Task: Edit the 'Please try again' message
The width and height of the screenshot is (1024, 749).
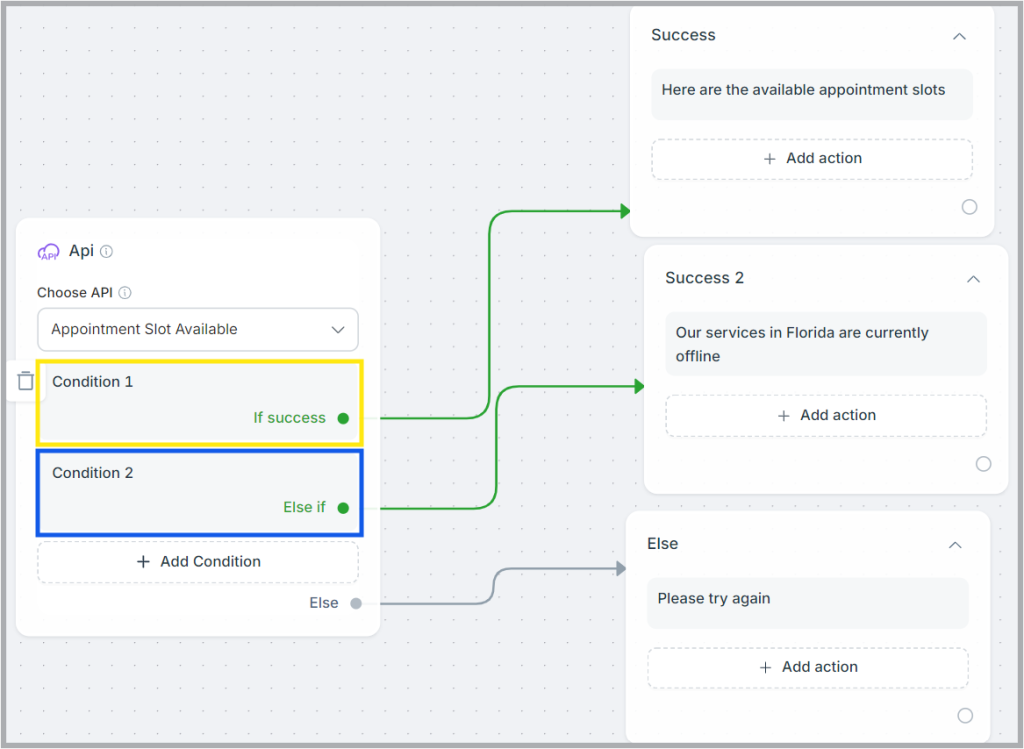Action: pyautogui.click(x=808, y=603)
